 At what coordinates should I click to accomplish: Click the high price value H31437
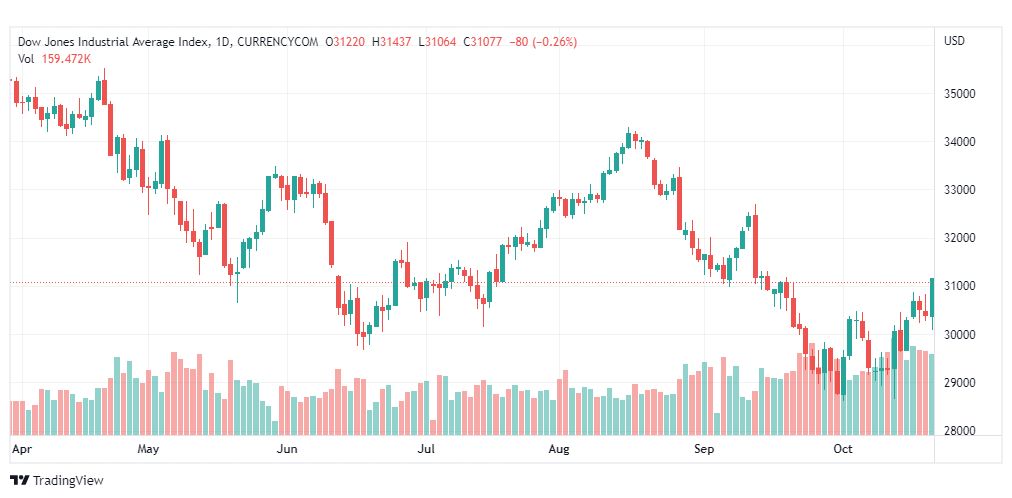[x=393, y=41]
